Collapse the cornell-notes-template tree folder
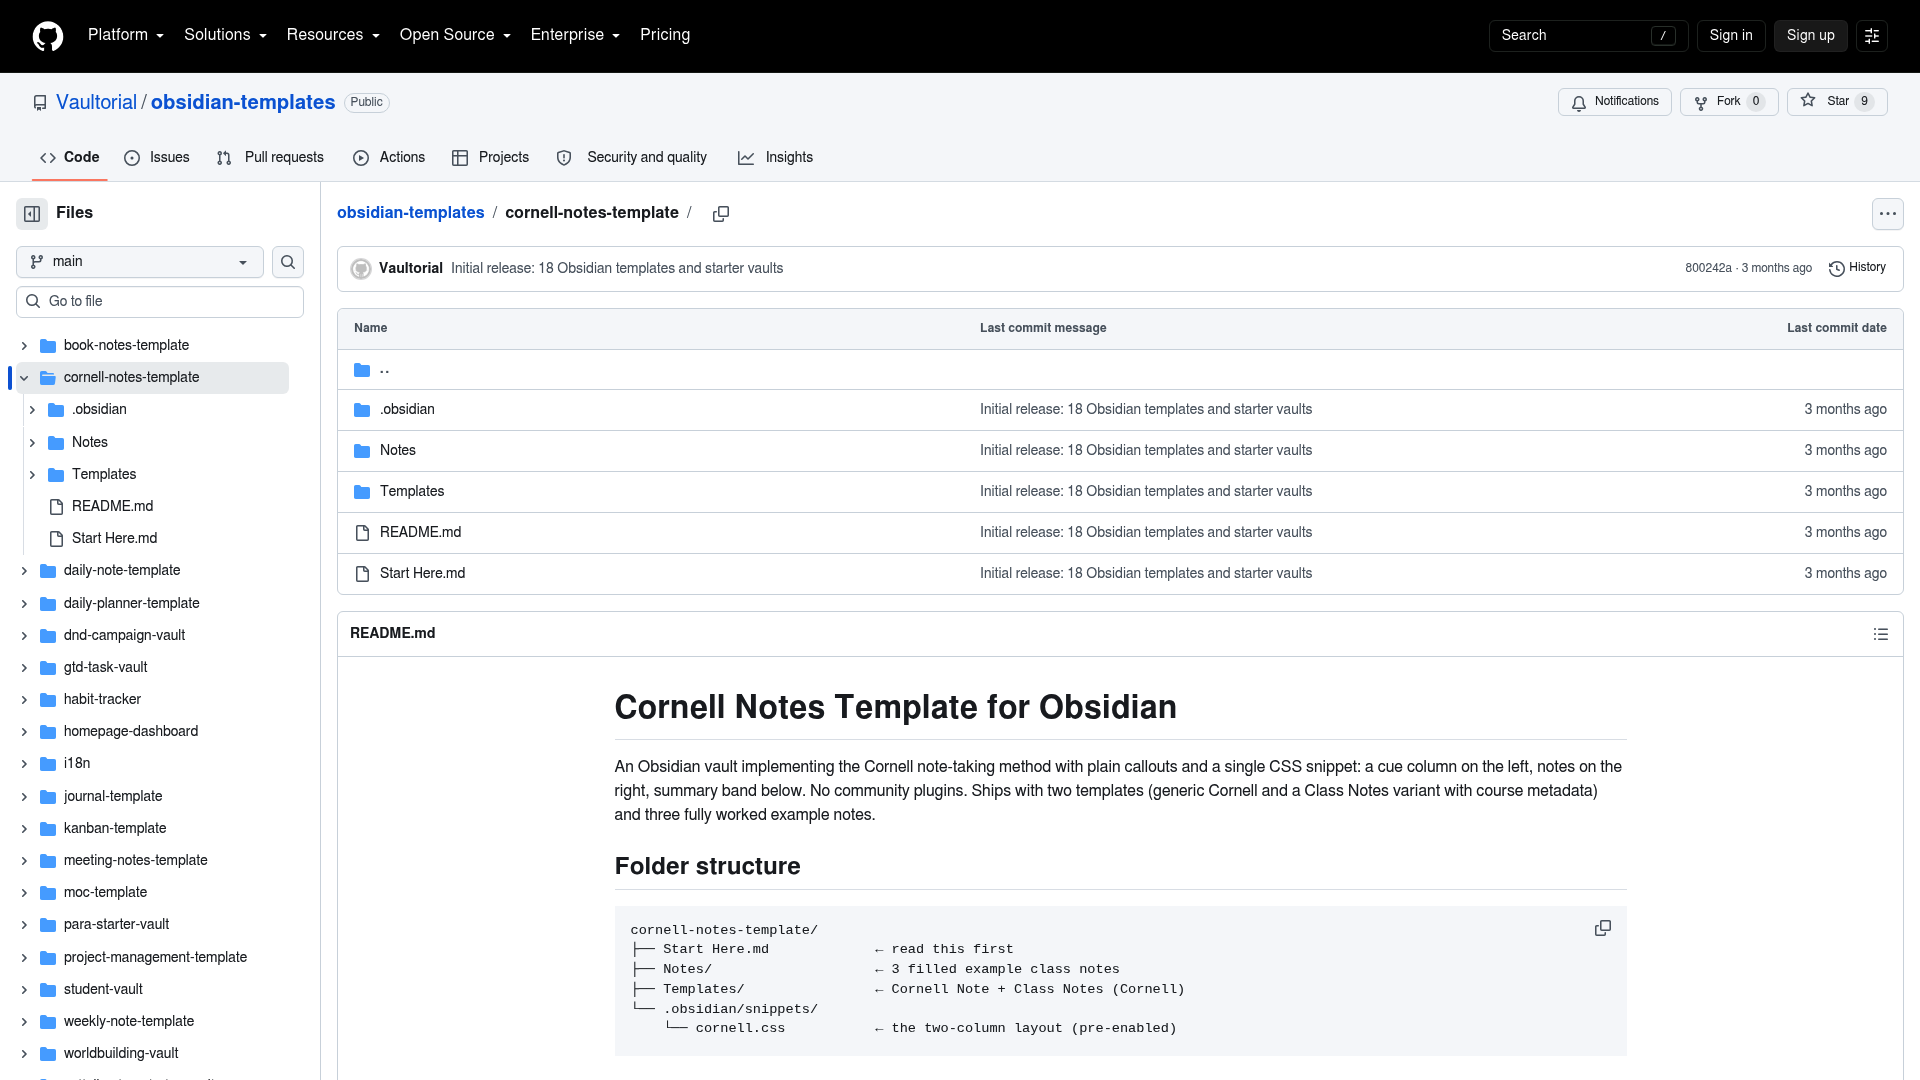 pos(24,378)
